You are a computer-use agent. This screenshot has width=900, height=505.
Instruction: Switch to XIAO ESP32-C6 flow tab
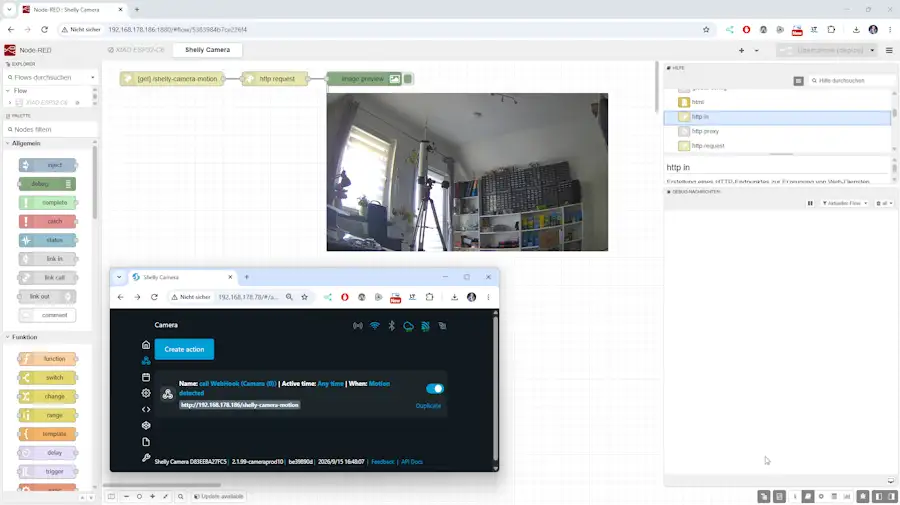point(136,50)
